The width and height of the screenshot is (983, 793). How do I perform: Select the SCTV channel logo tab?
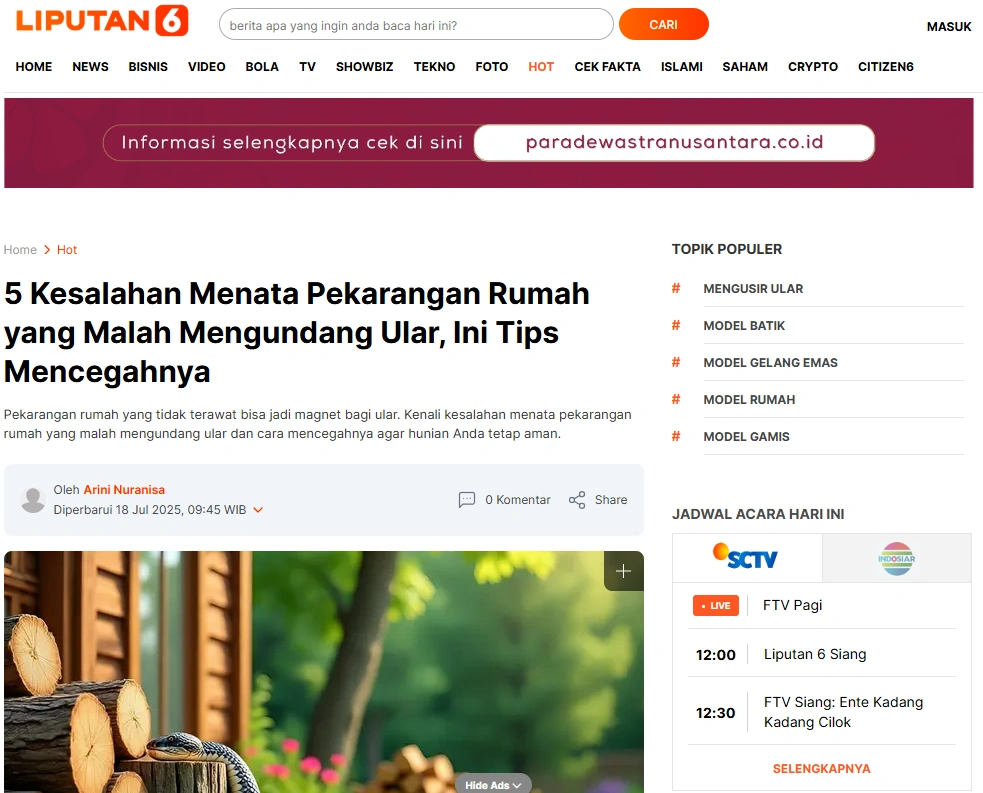point(747,557)
